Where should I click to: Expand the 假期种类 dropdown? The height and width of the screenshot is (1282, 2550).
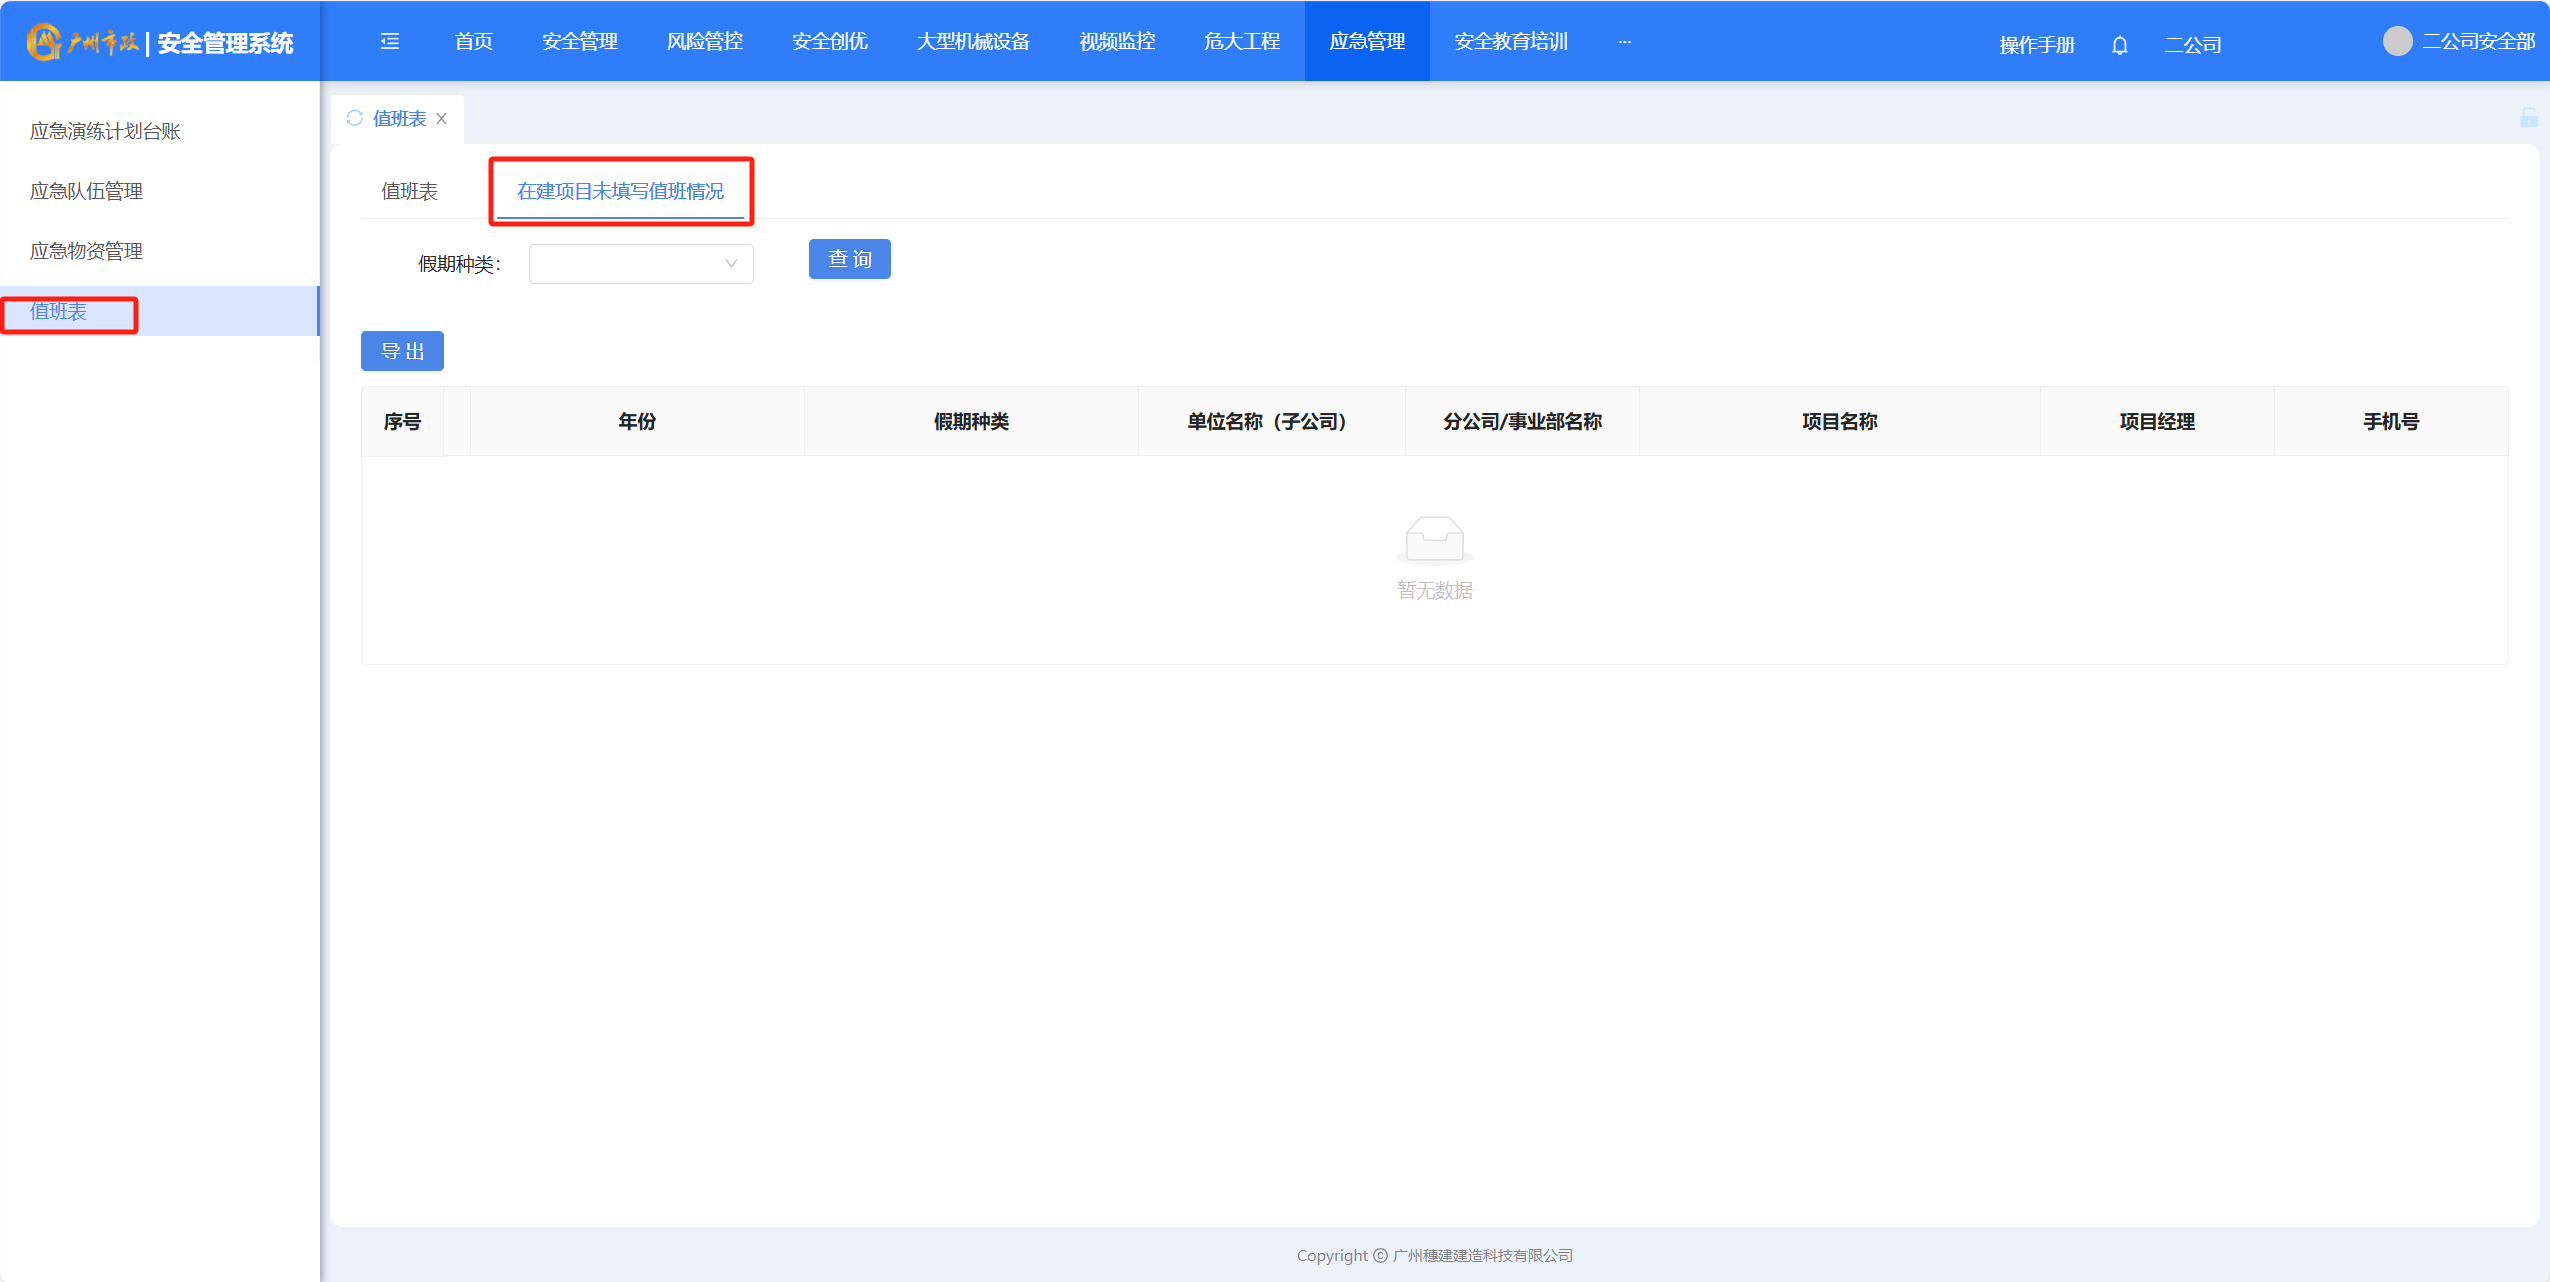point(640,264)
